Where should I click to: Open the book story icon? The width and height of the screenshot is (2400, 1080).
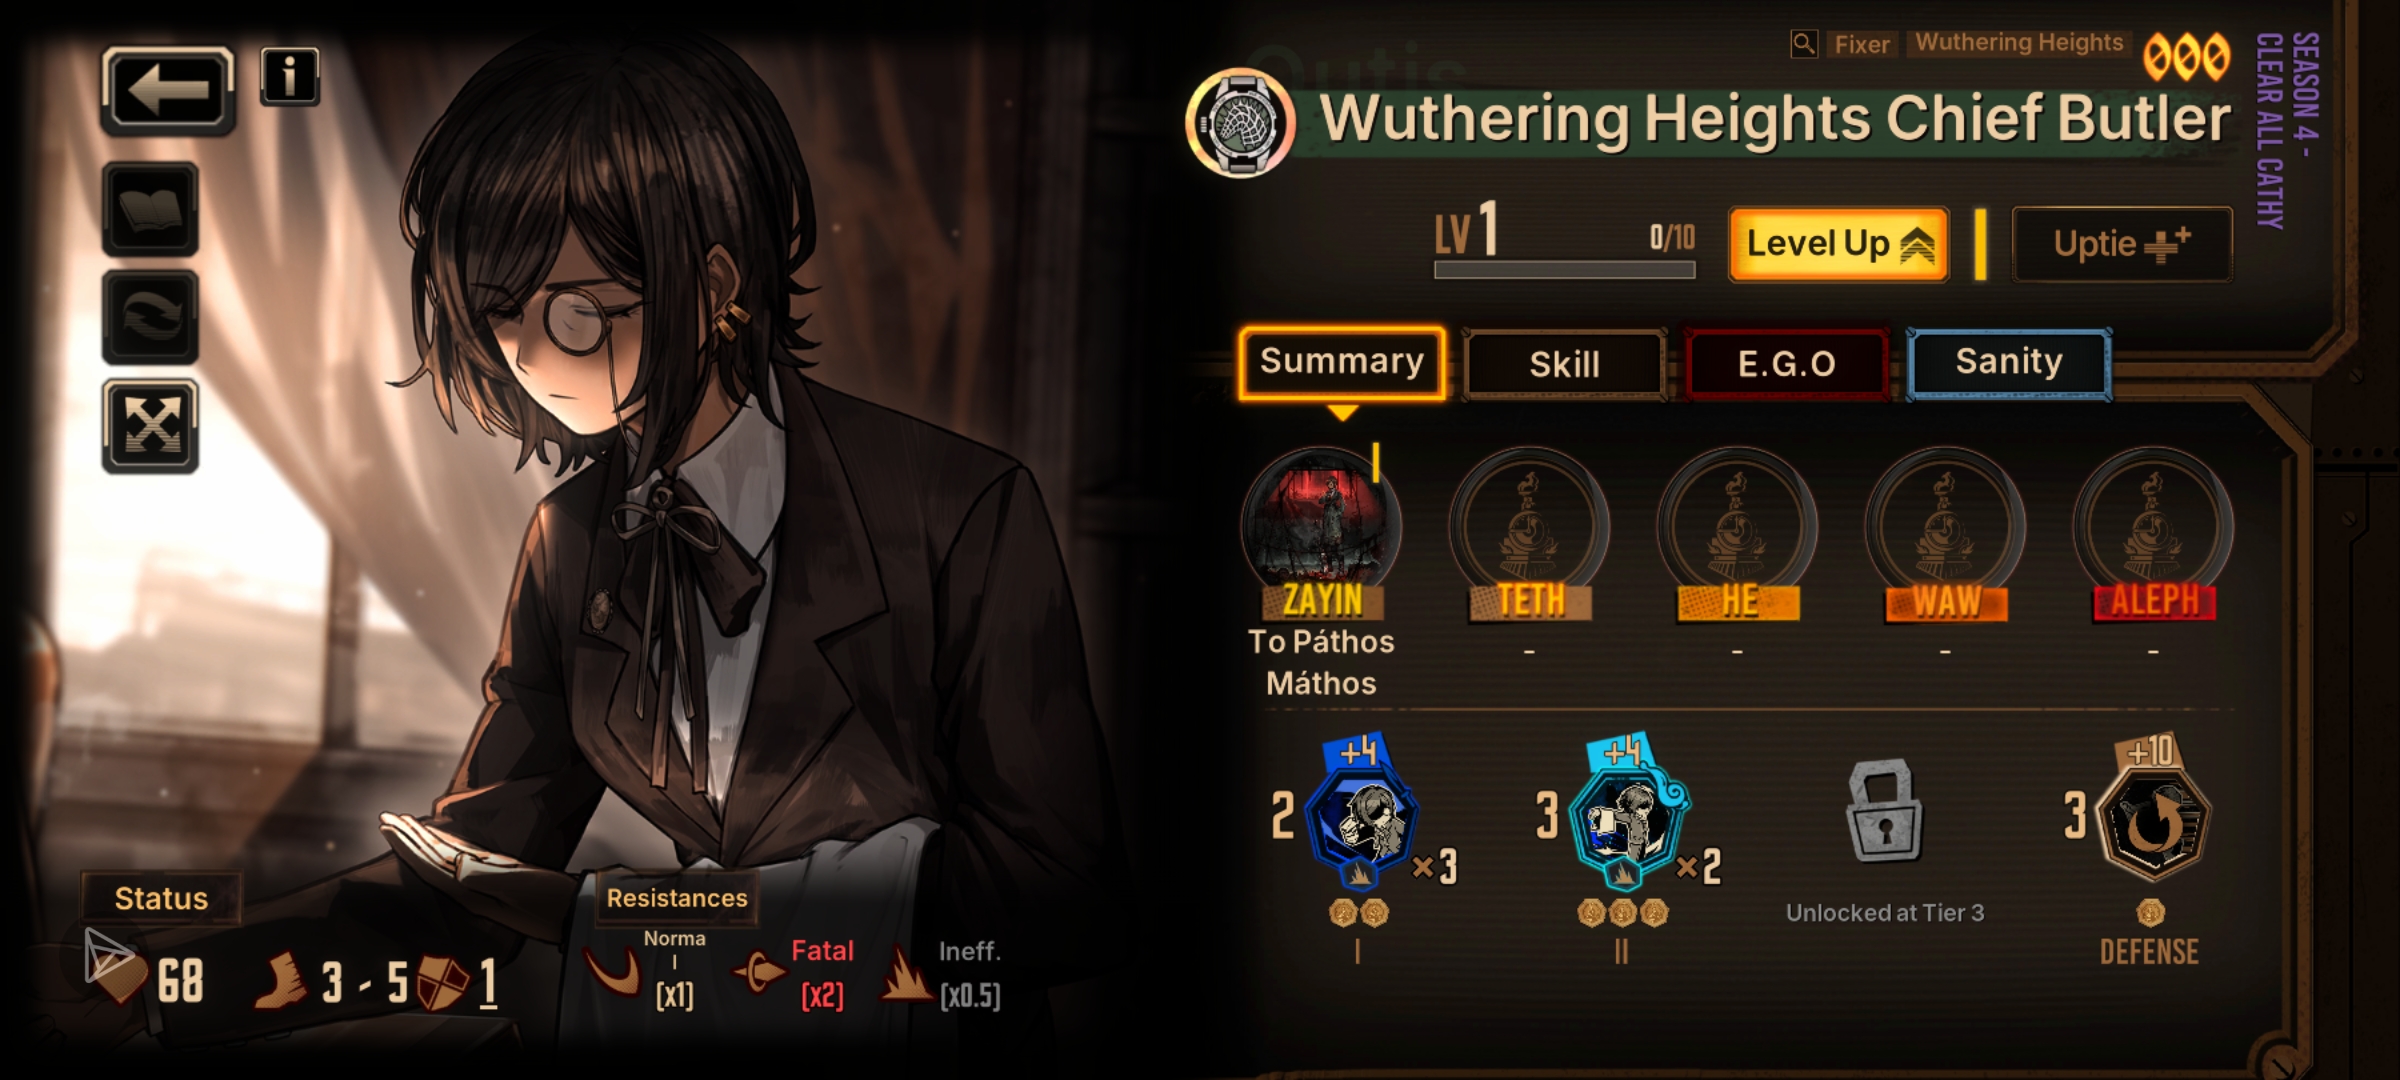click(151, 208)
